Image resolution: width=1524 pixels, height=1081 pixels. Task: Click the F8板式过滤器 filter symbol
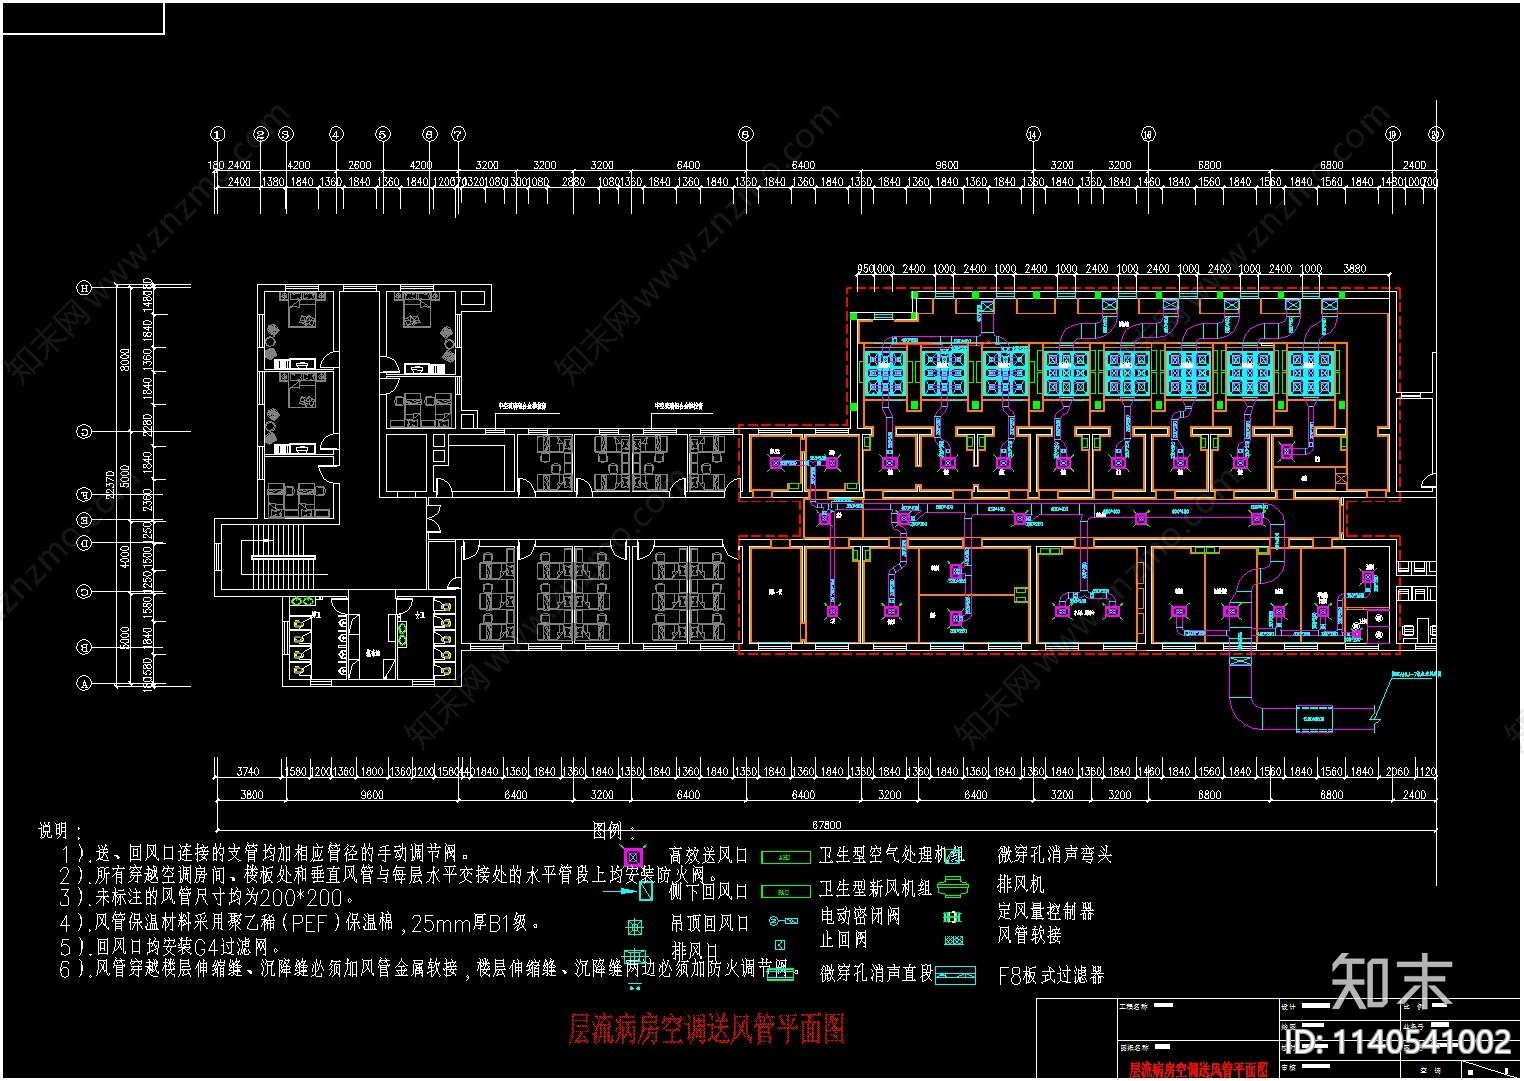pyautogui.click(x=955, y=975)
